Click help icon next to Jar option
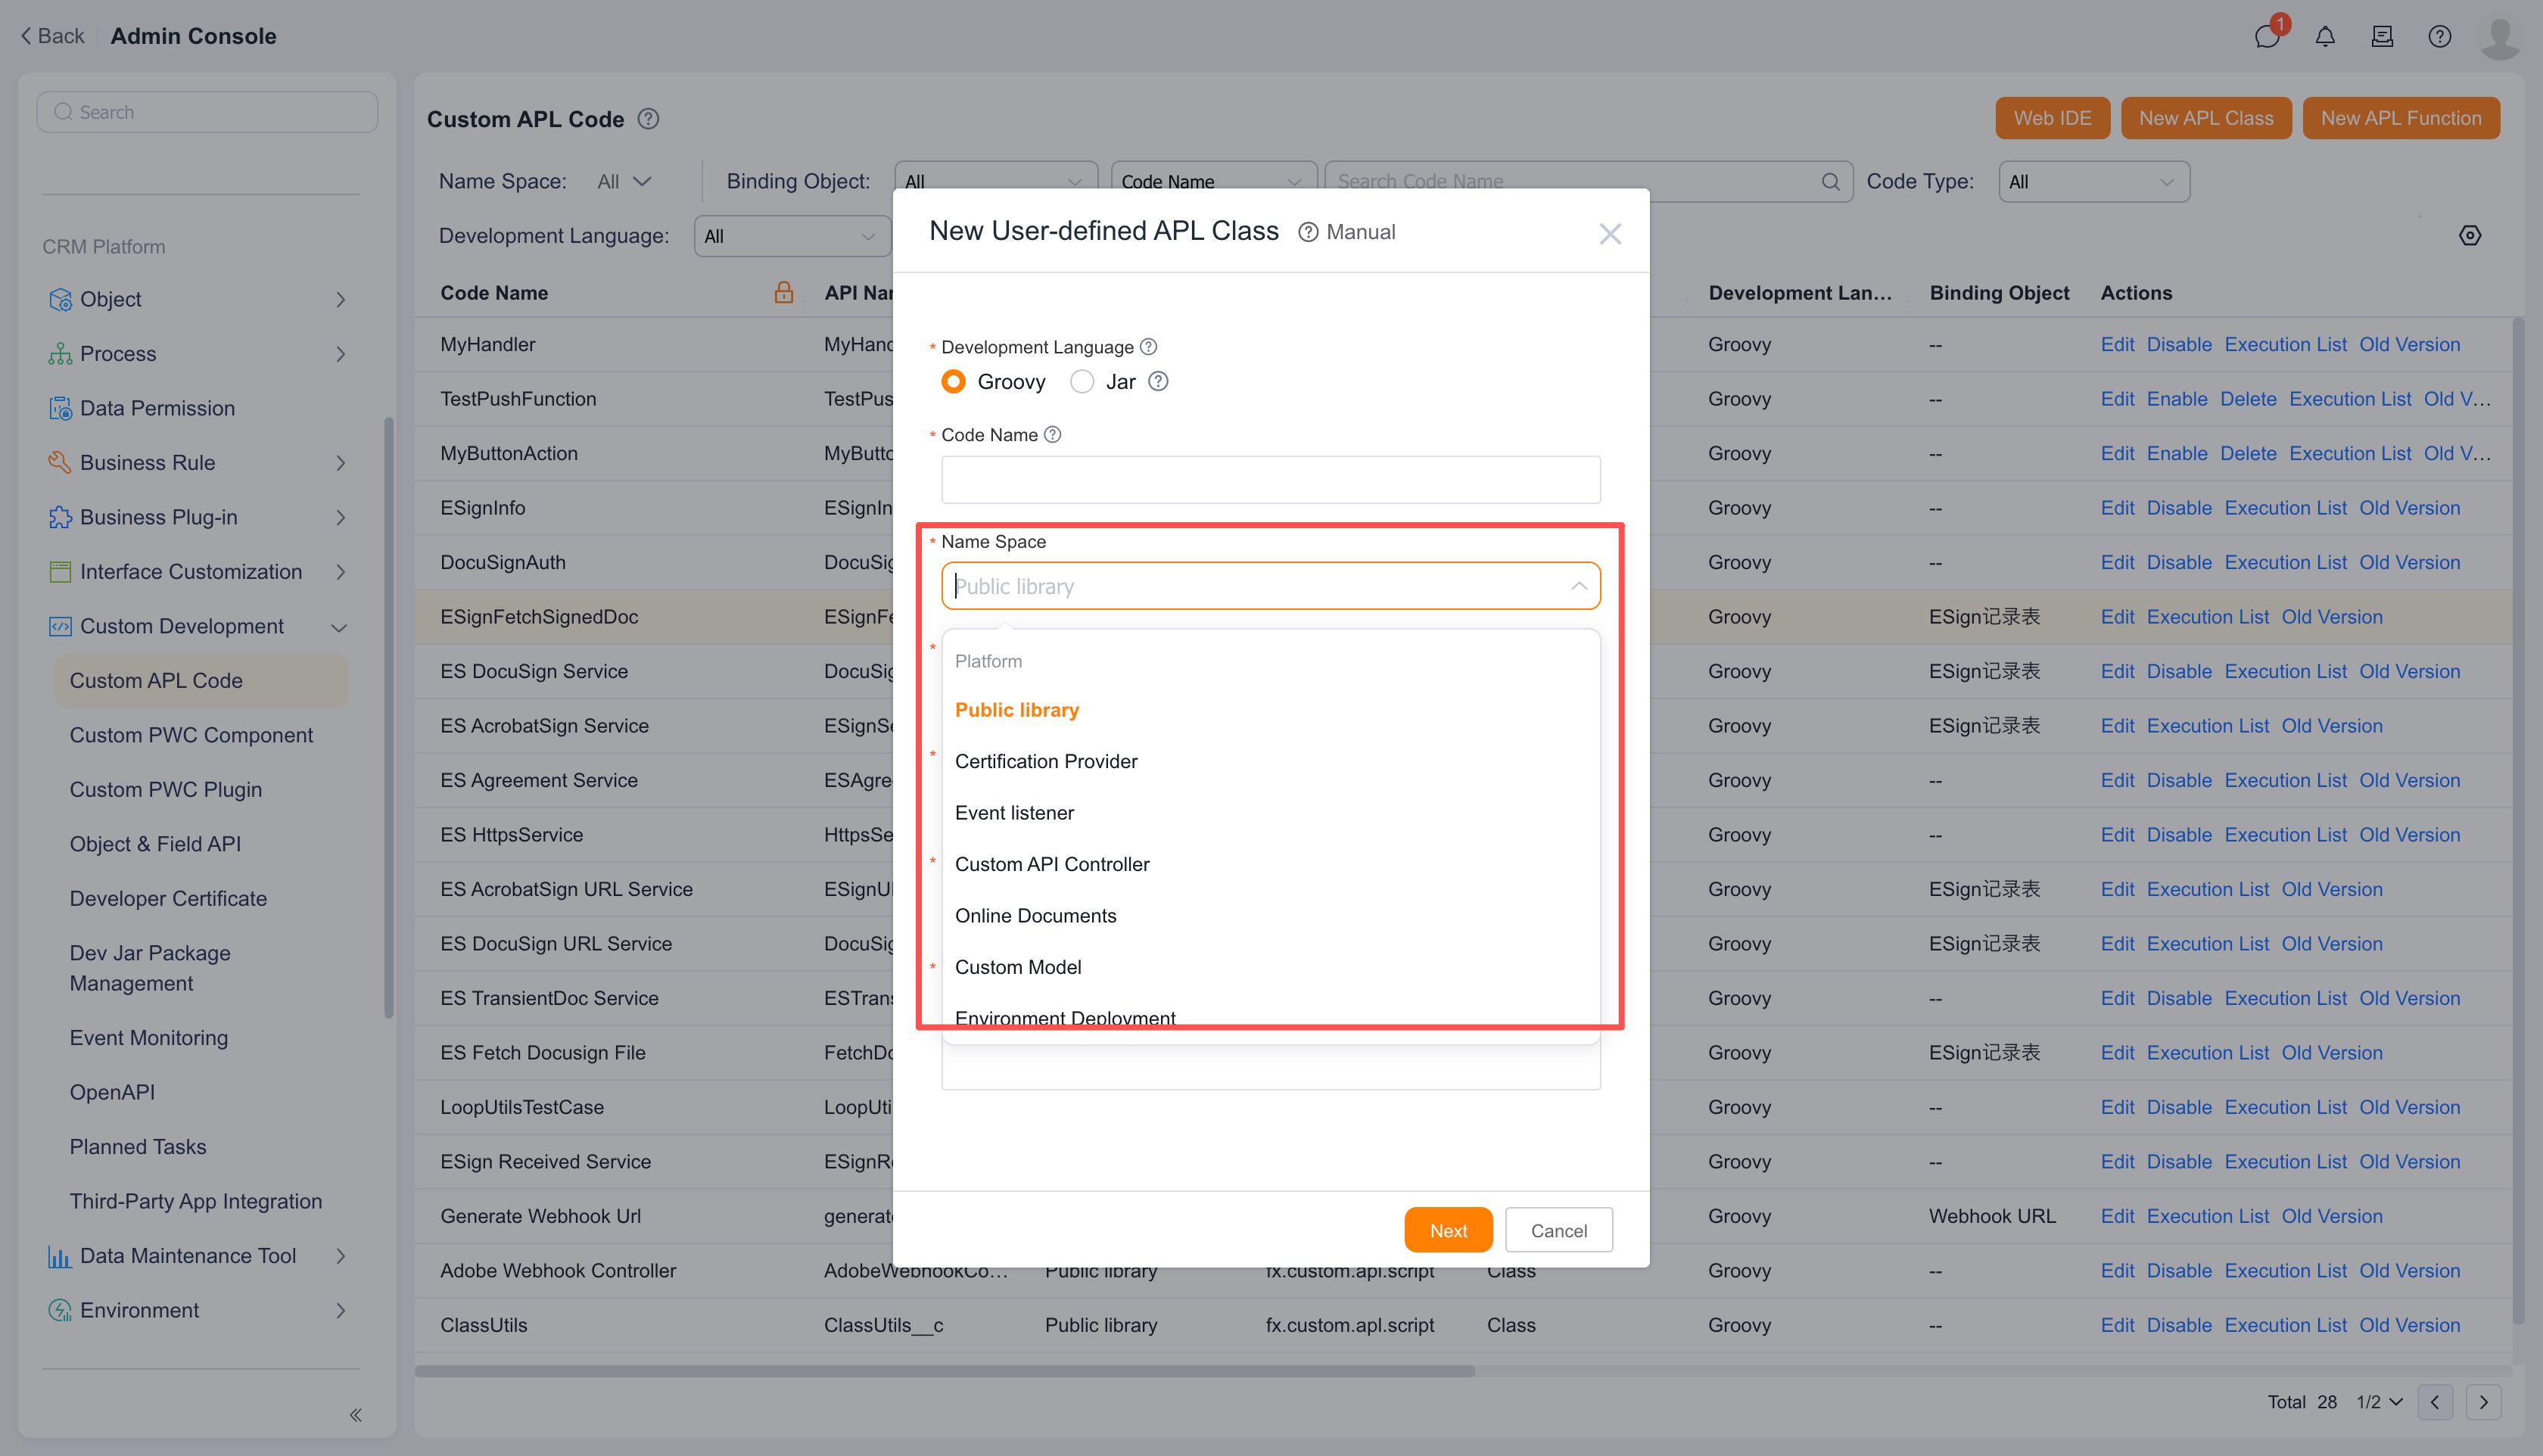The width and height of the screenshot is (2543, 1456). tap(1158, 381)
